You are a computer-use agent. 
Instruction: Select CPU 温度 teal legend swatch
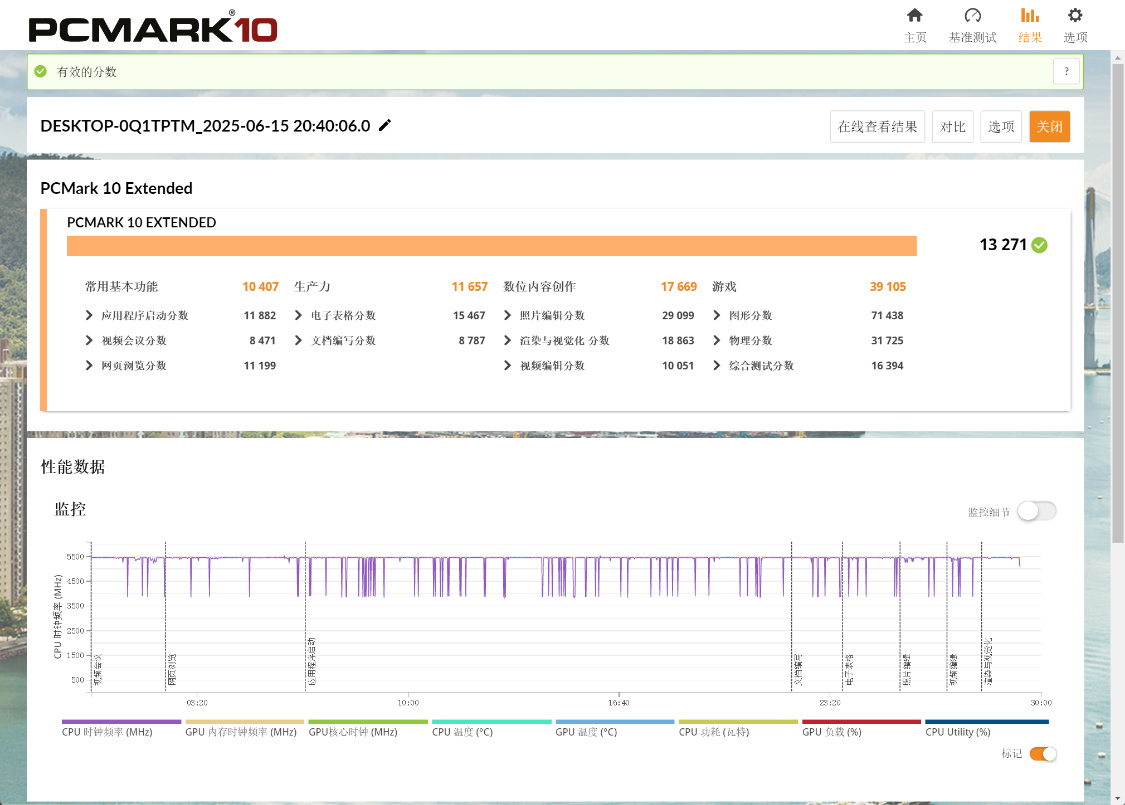491,722
